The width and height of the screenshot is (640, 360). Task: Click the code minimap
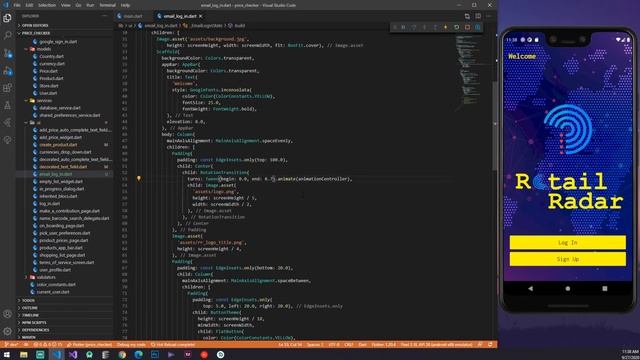[469, 73]
